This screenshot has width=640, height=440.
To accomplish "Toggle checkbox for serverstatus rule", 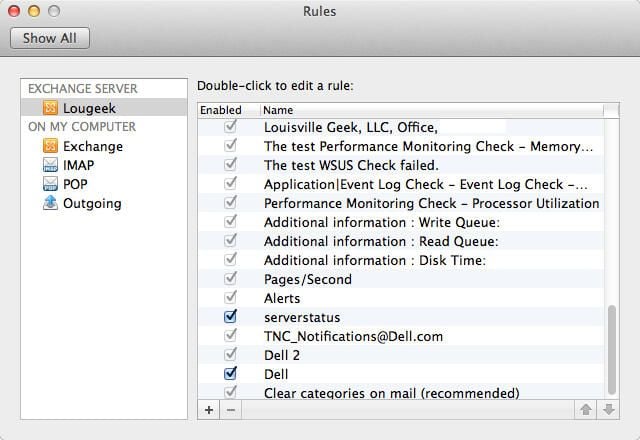I will [231, 316].
